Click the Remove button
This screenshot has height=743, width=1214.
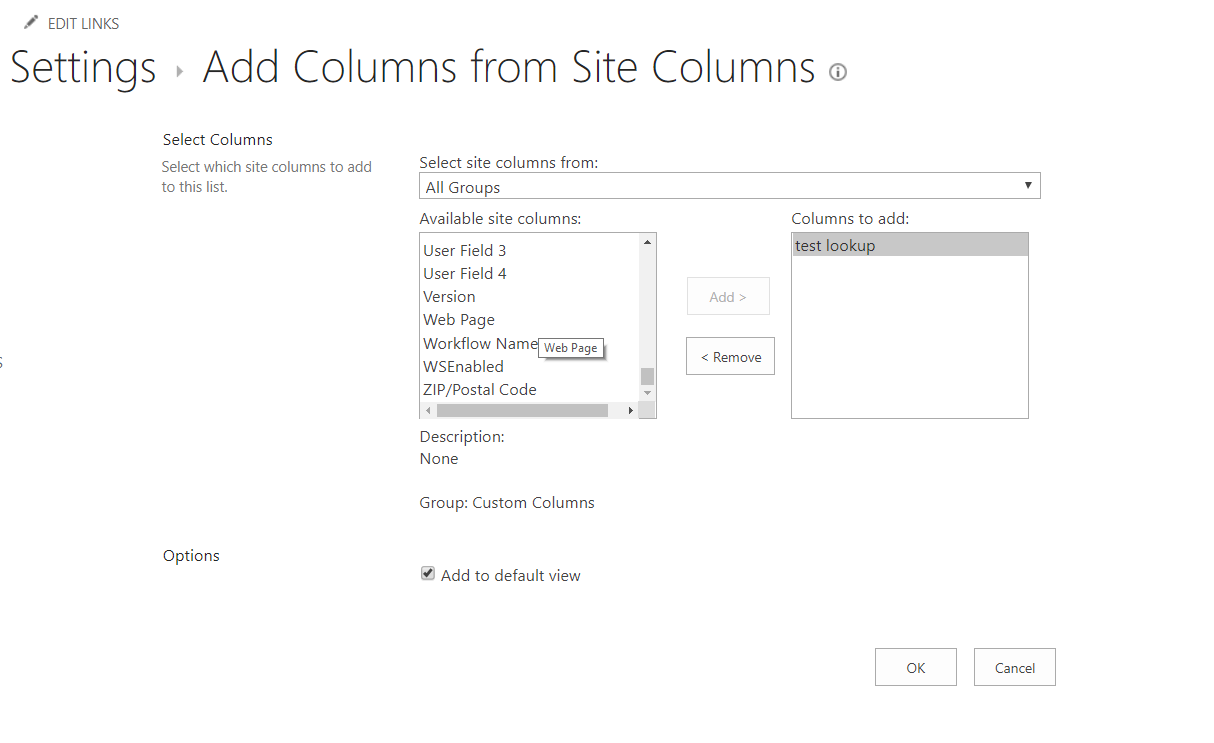(x=730, y=357)
